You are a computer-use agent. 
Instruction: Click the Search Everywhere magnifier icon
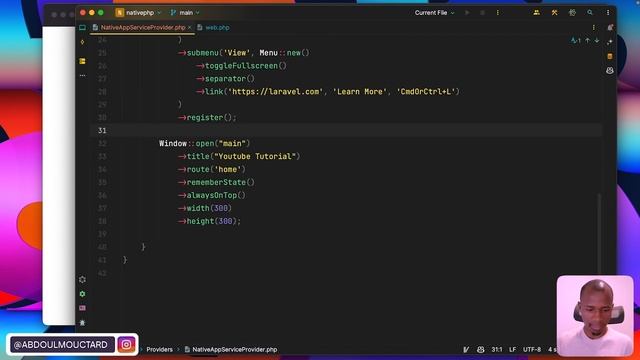[590, 13]
